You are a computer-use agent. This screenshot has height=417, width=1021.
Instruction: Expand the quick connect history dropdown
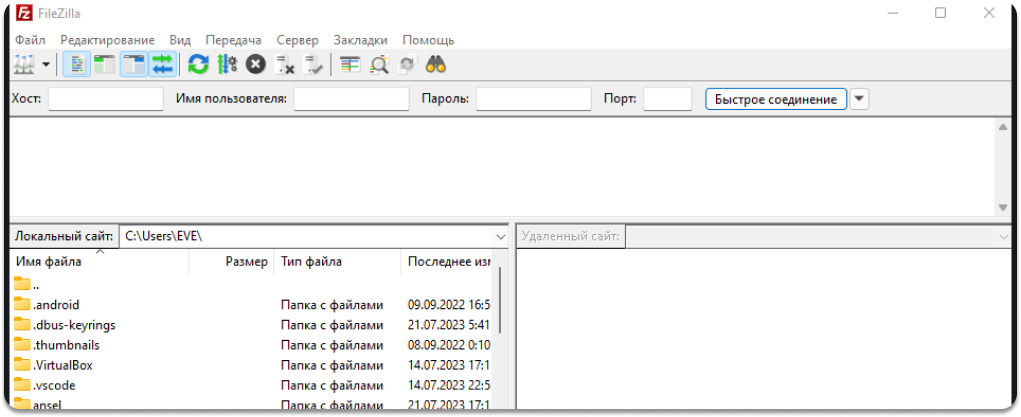(860, 99)
